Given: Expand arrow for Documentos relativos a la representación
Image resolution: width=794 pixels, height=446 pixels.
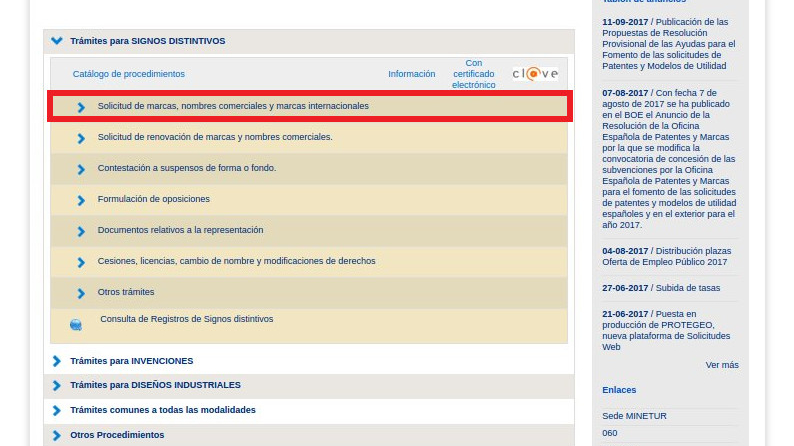Looking at the screenshot, I should click(x=81, y=231).
